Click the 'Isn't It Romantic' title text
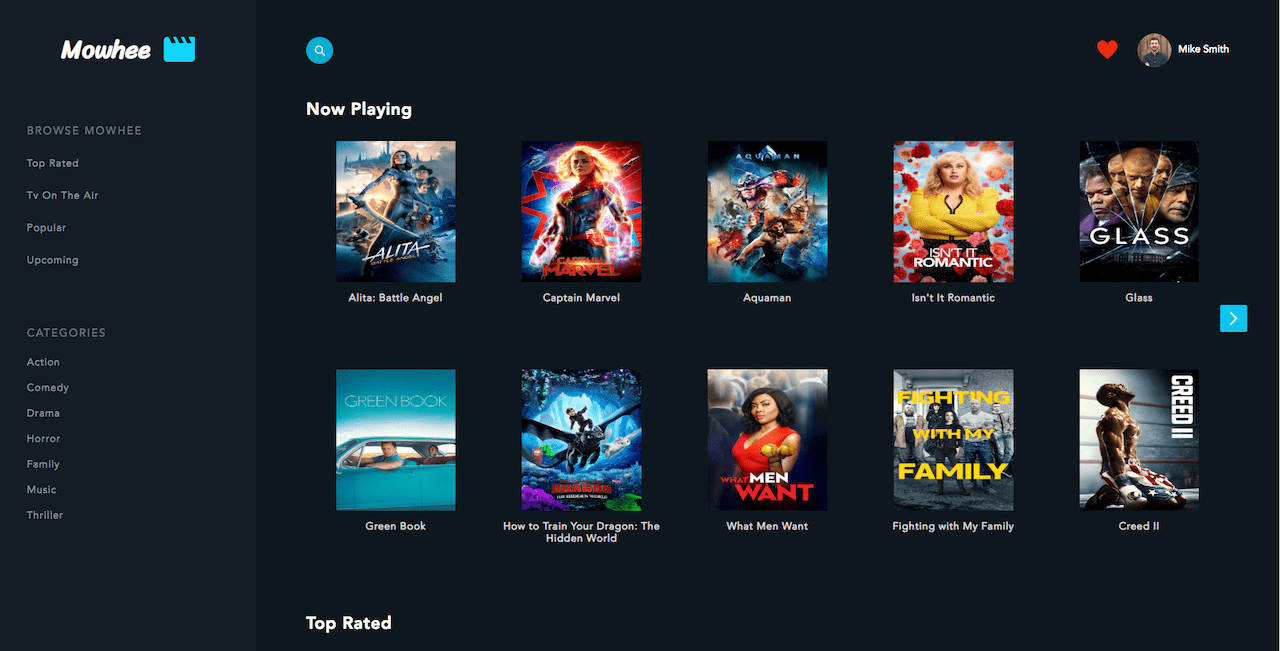 953,298
